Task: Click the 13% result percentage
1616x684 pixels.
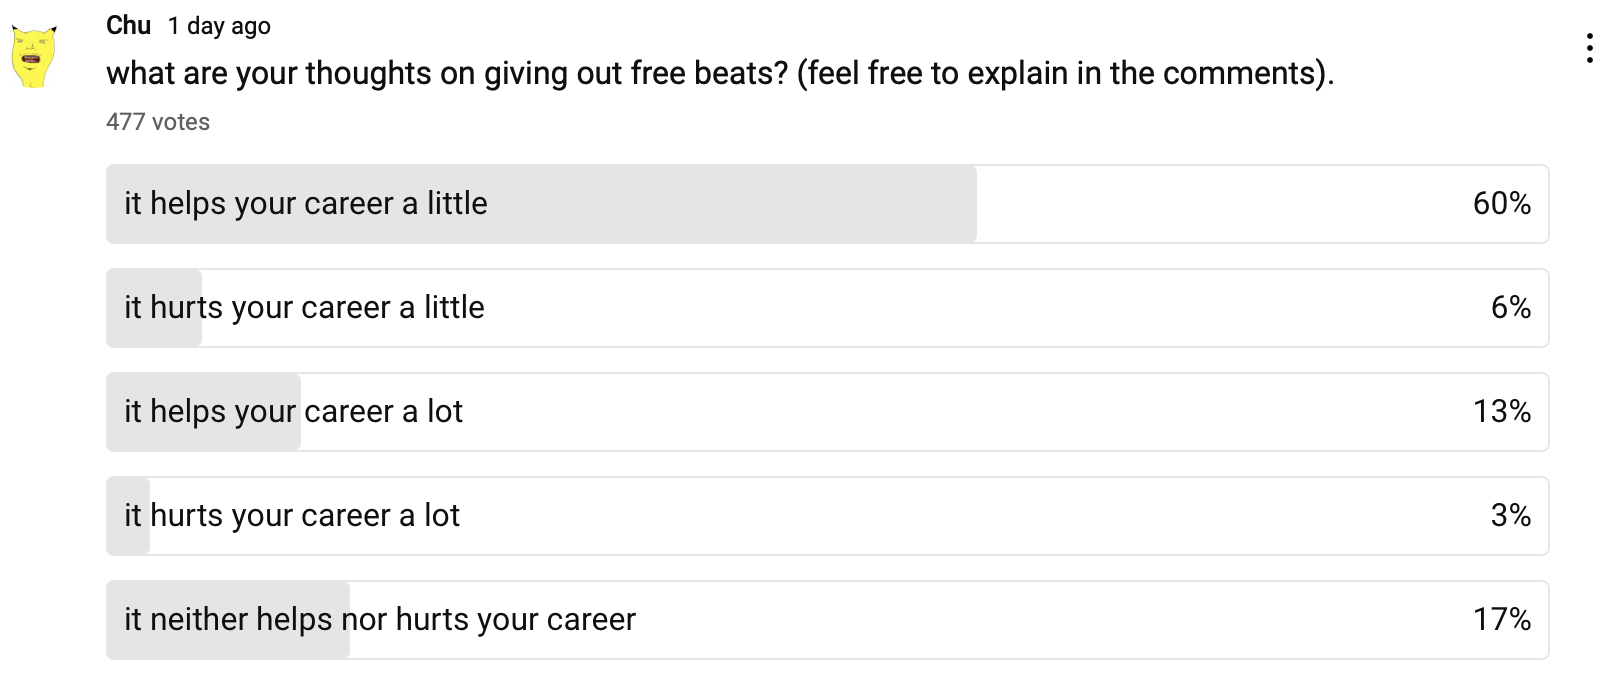Action: coord(1501,412)
